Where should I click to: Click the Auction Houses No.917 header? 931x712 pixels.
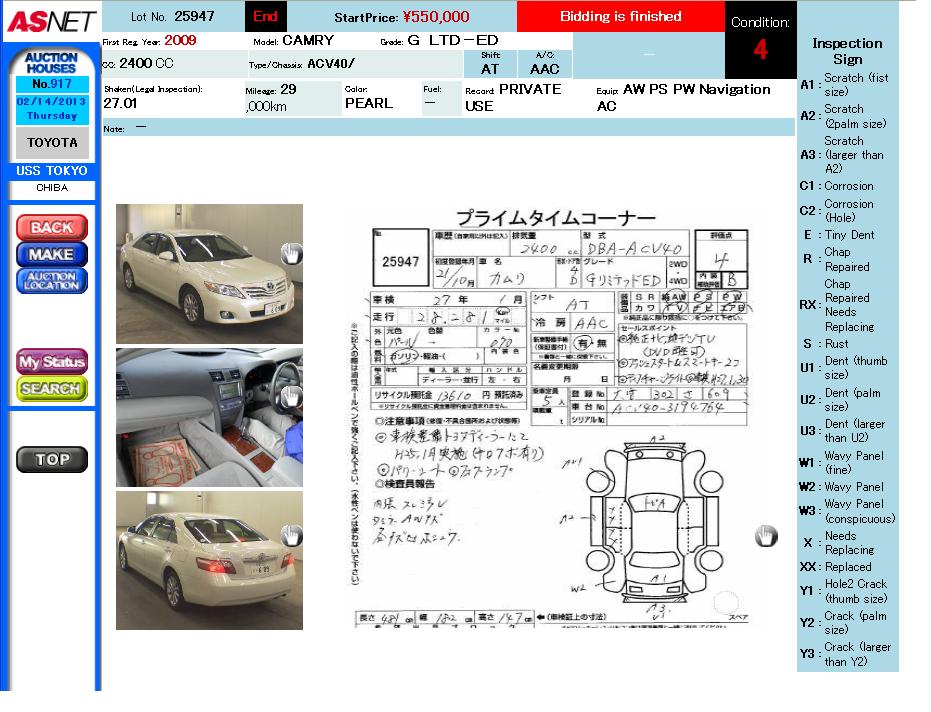click(51, 71)
